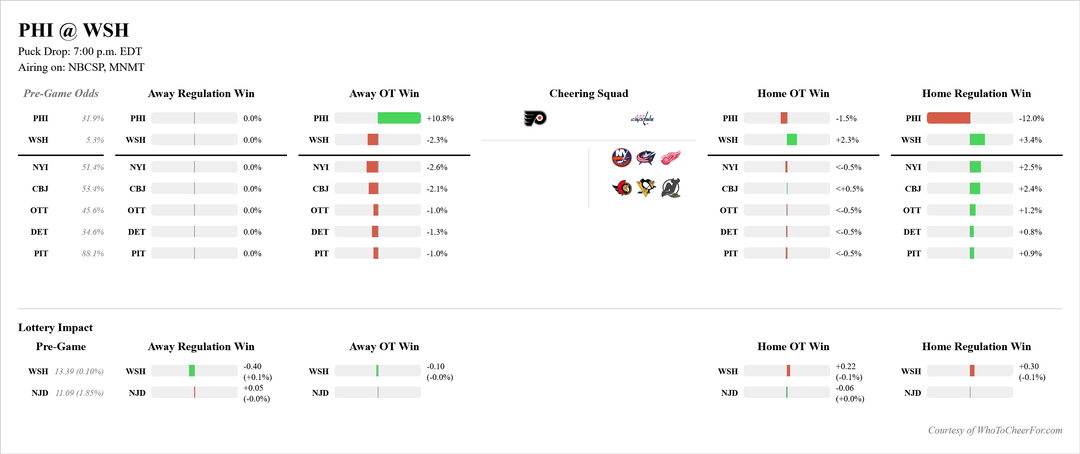The width and height of the screenshot is (1080, 454).
Task: Select the Pittsburgh Penguins logo
Action: tap(646, 187)
